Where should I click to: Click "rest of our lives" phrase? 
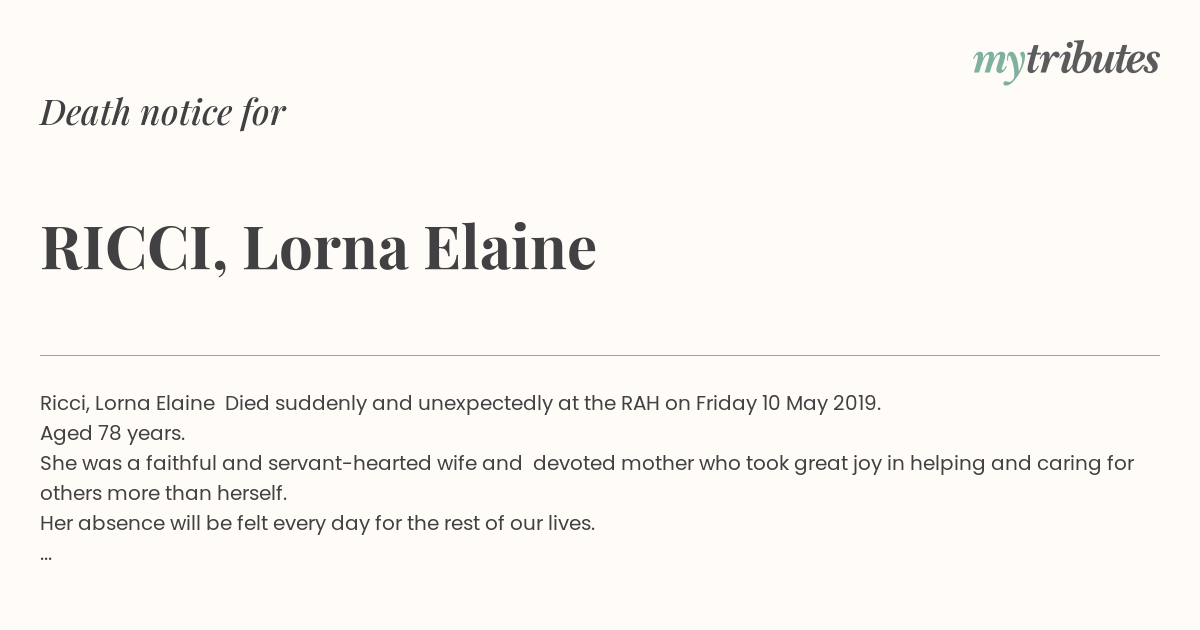(526, 524)
